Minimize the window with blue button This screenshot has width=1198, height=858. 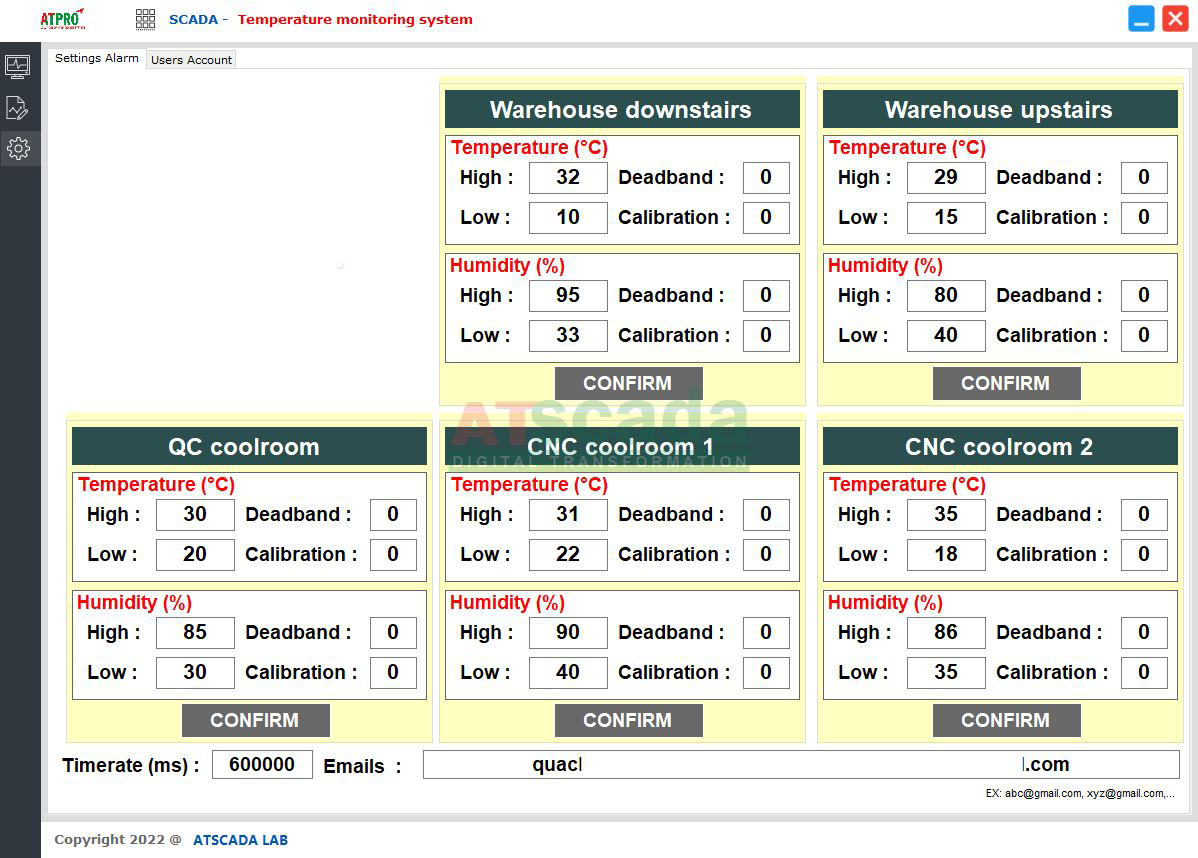click(1141, 19)
